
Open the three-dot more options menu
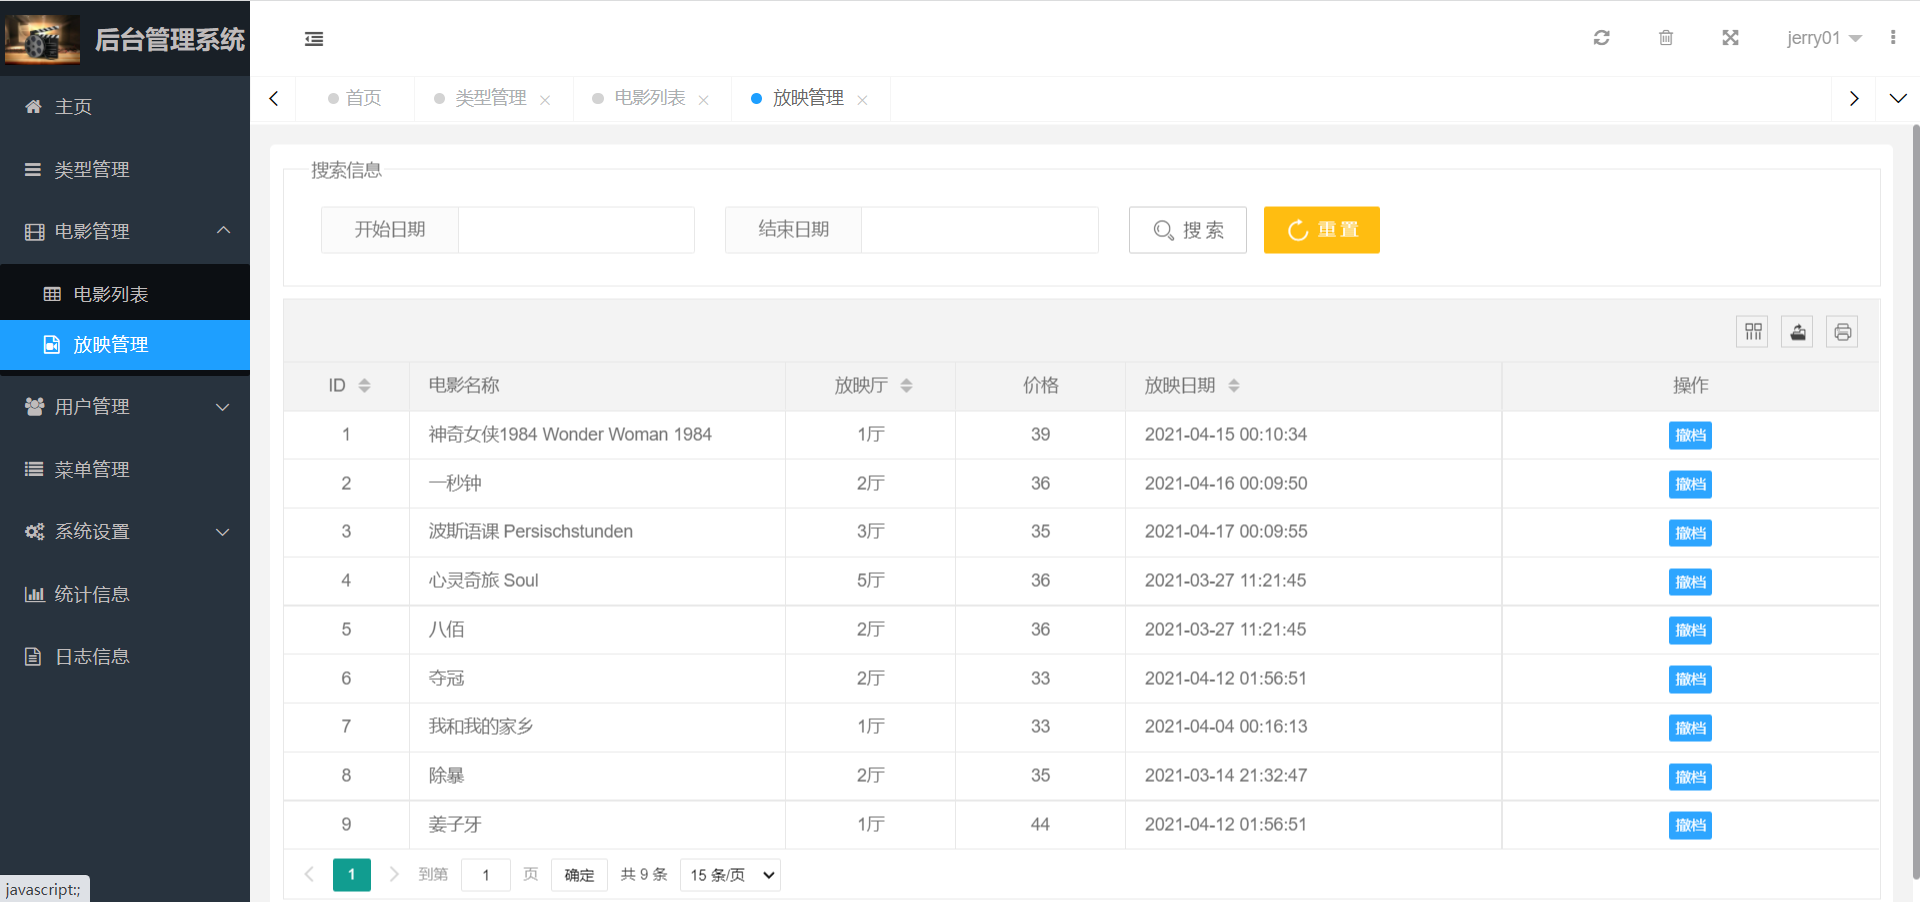(1893, 38)
